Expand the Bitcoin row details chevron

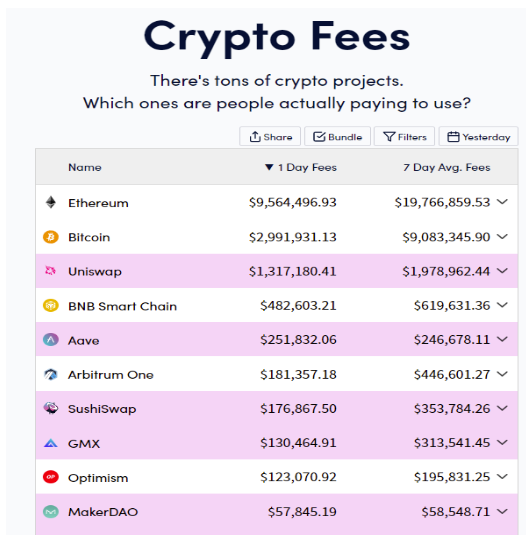click(502, 236)
